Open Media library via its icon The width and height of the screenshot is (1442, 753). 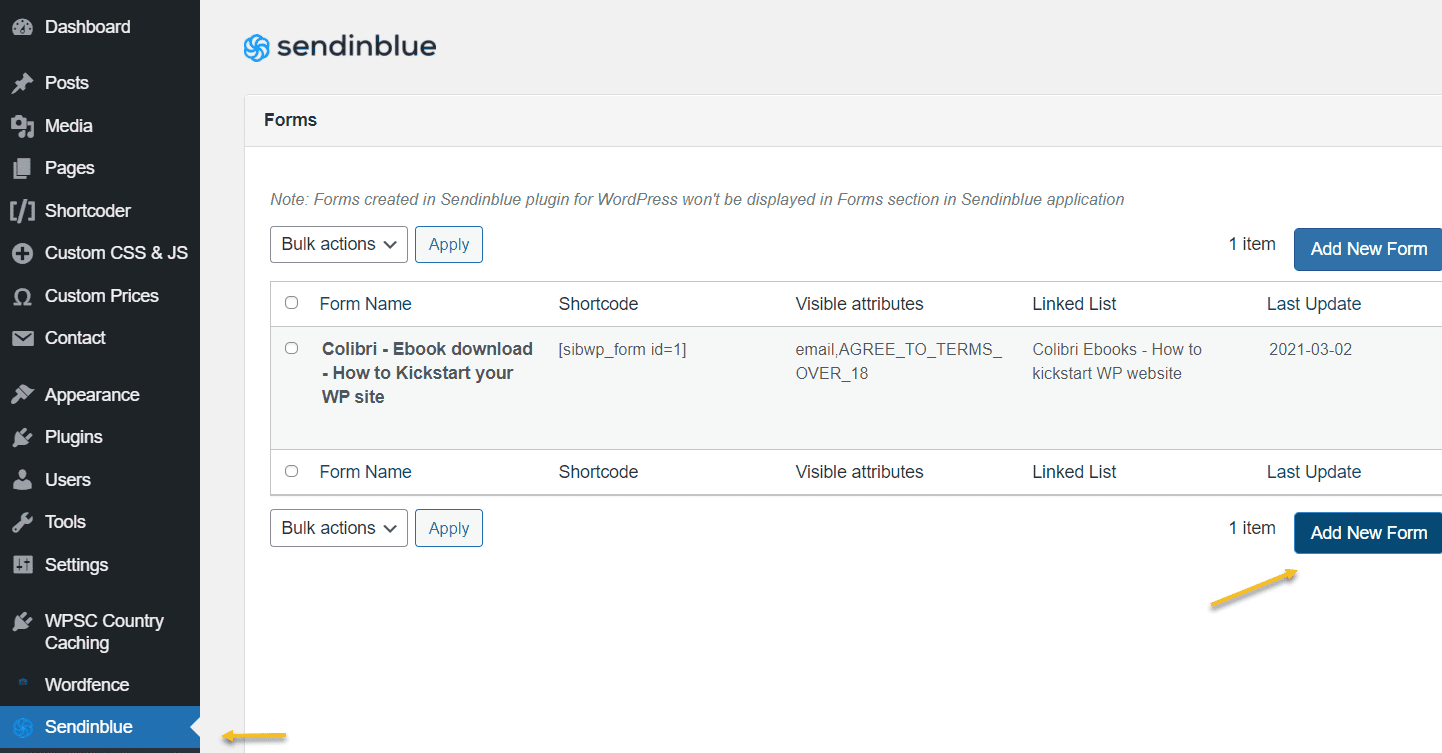pyautogui.click(x=22, y=125)
